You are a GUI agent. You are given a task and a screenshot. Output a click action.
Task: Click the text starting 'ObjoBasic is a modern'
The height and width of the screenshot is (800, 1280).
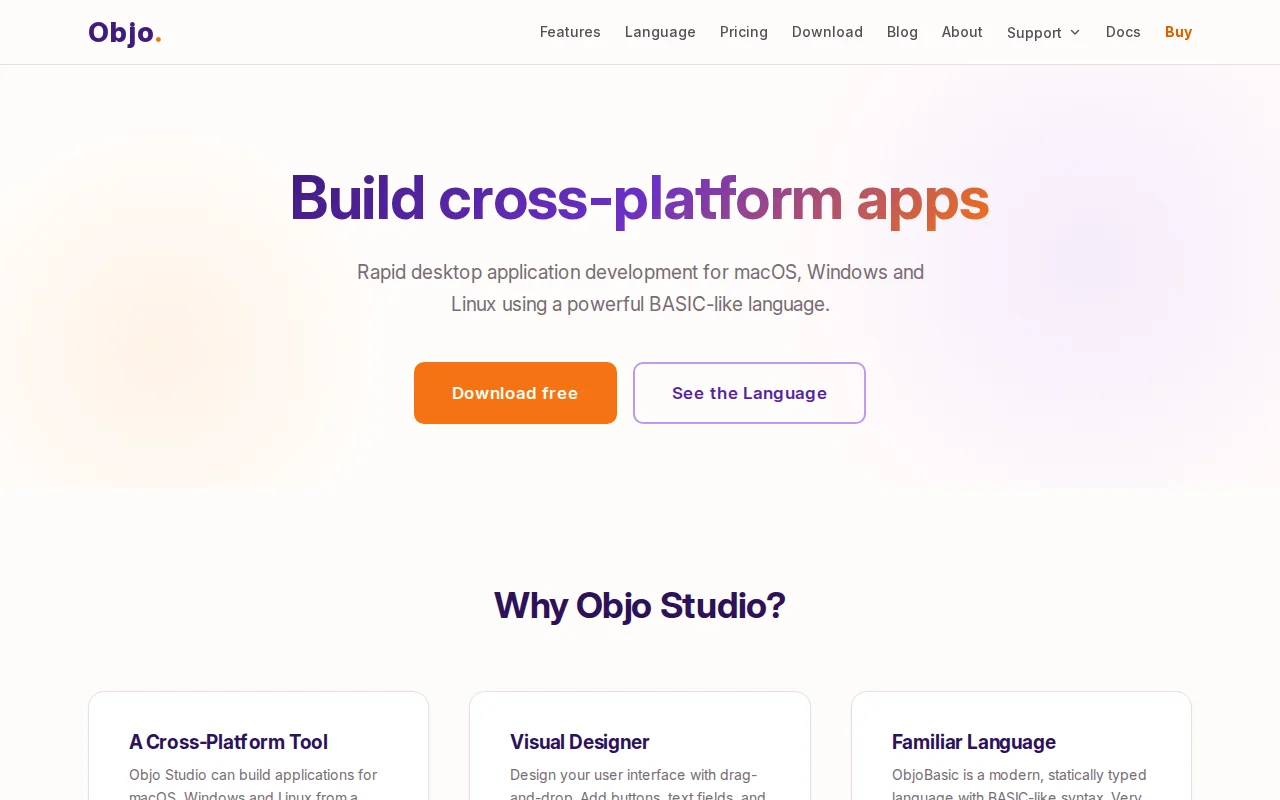click(x=1019, y=786)
